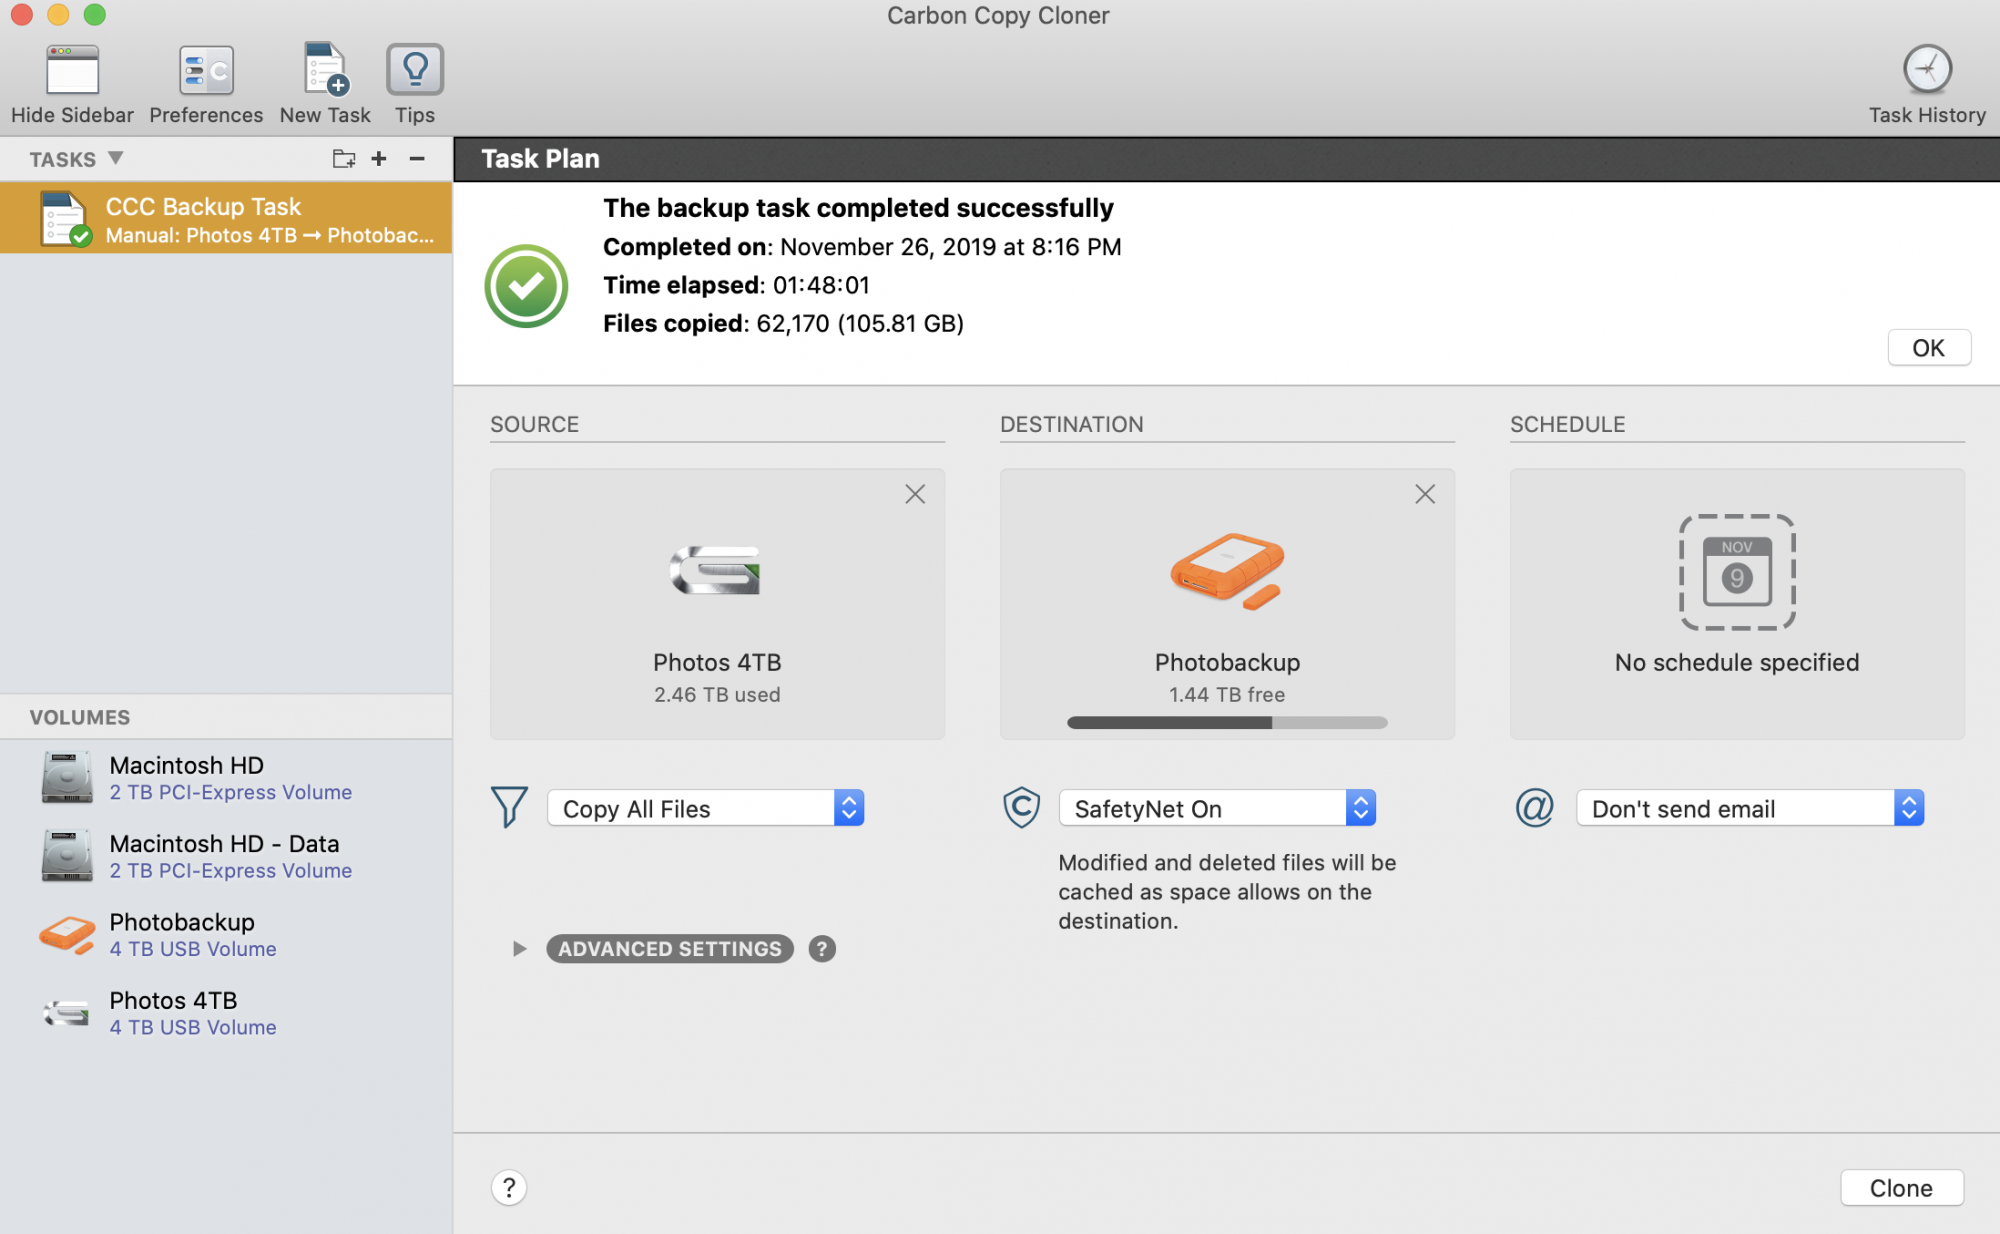Open the Tips lightbulb icon
The image size is (2000, 1234).
[415, 70]
